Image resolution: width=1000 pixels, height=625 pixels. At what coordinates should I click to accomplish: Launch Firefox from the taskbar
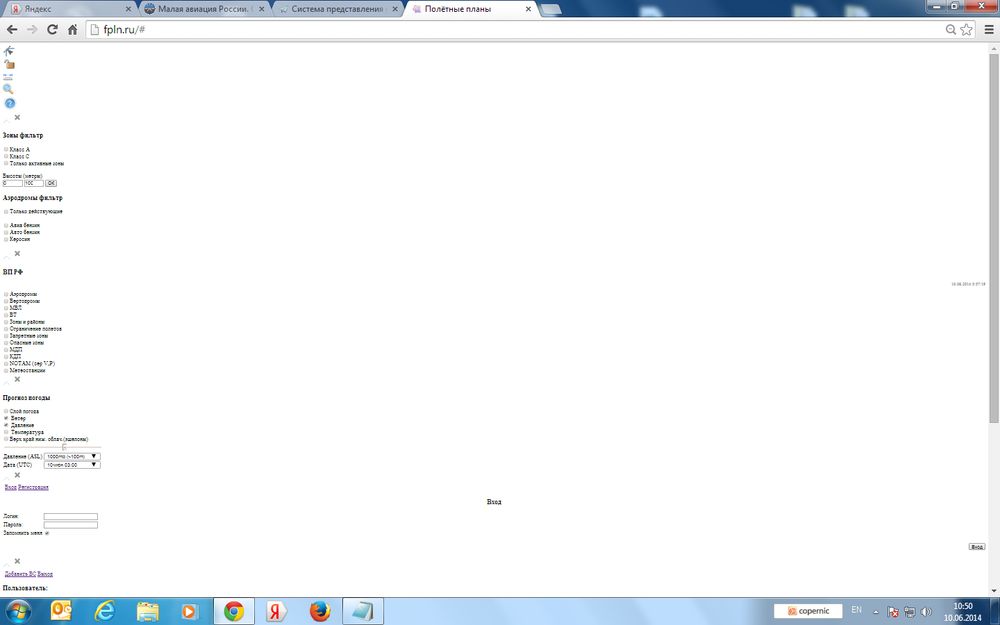[320, 610]
